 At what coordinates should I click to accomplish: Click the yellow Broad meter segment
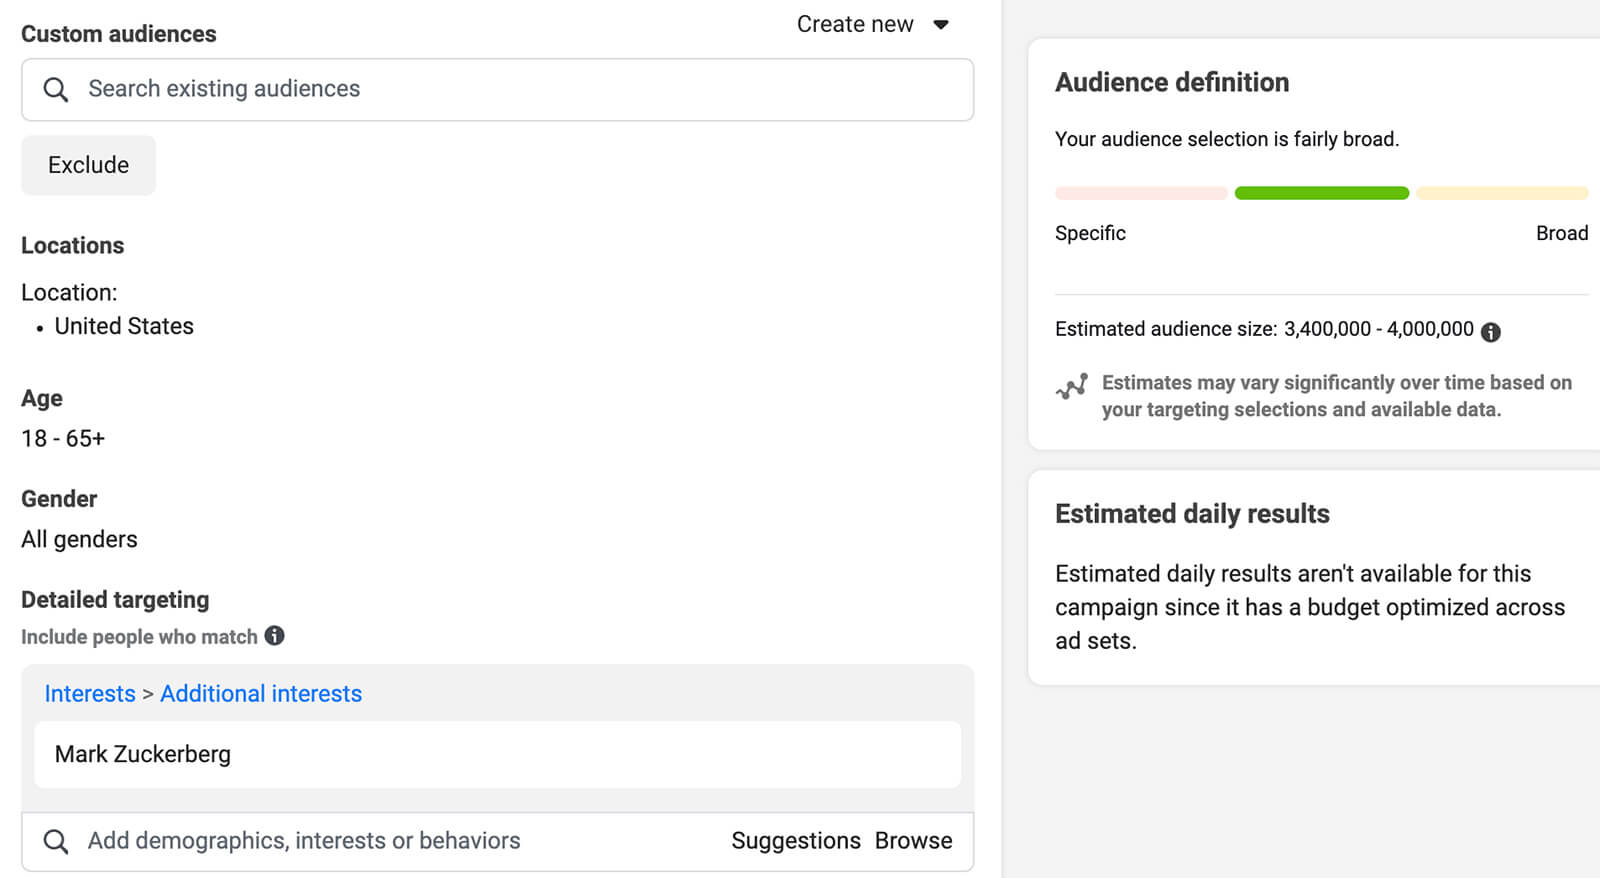[1502, 193]
